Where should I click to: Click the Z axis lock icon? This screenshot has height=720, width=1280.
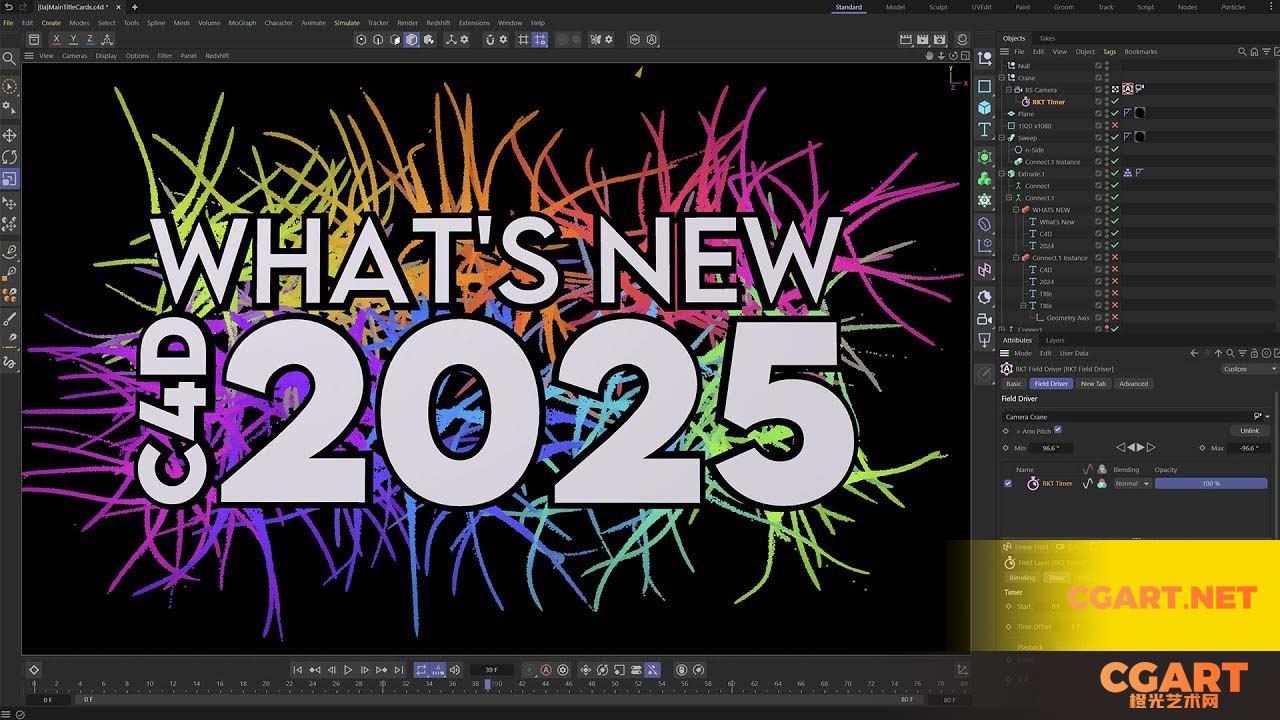[x=90, y=39]
